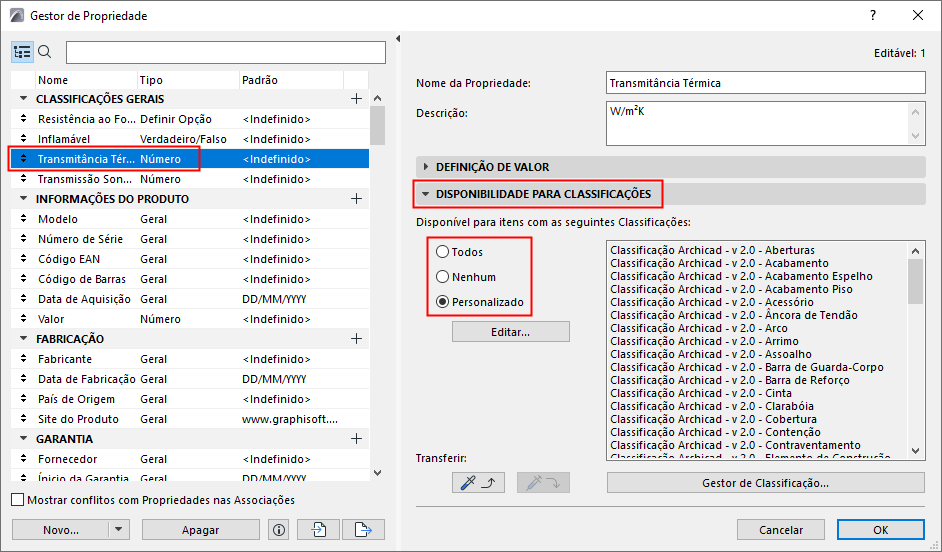Click reorder handle of Fabricante row
The width and height of the screenshot is (942, 552).
point(23,359)
